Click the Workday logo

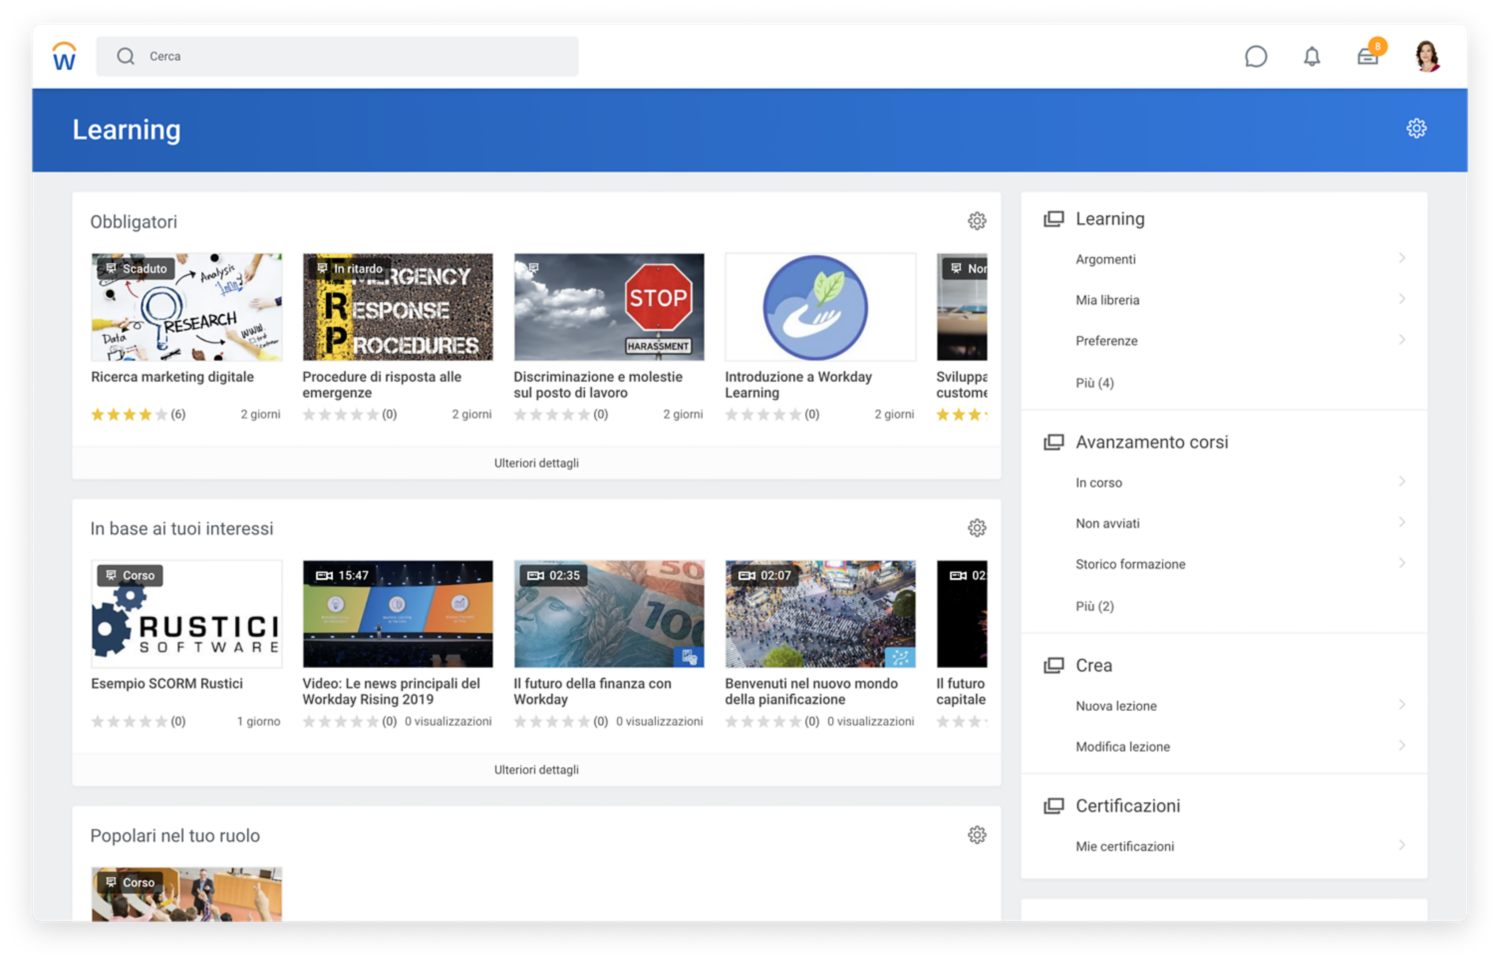[x=64, y=57]
